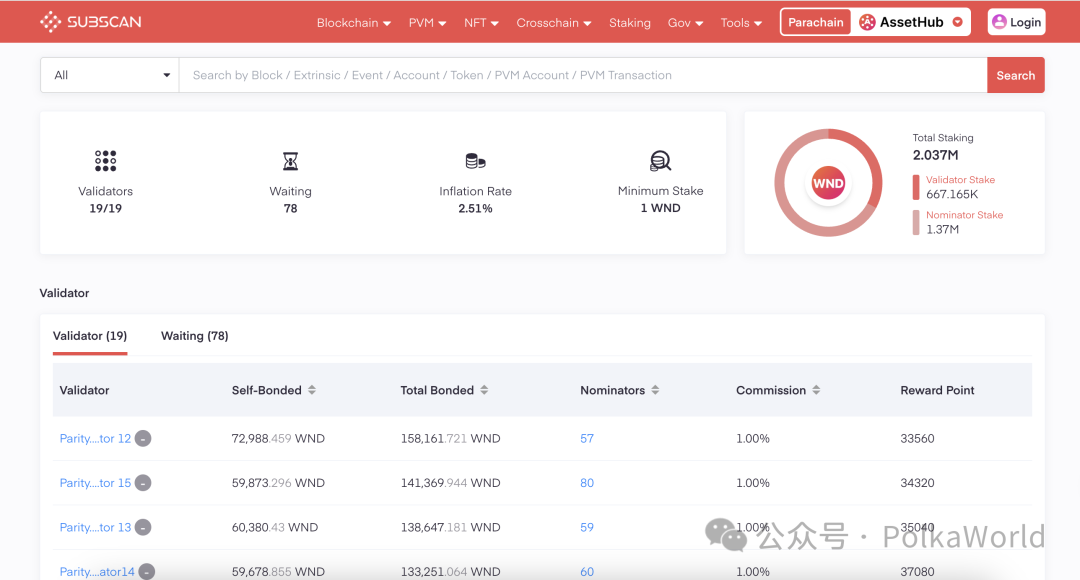The image size is (1080, 580).
Task: Click the Nominator Stake 1.37M value
Action: [x=942, y=229]
